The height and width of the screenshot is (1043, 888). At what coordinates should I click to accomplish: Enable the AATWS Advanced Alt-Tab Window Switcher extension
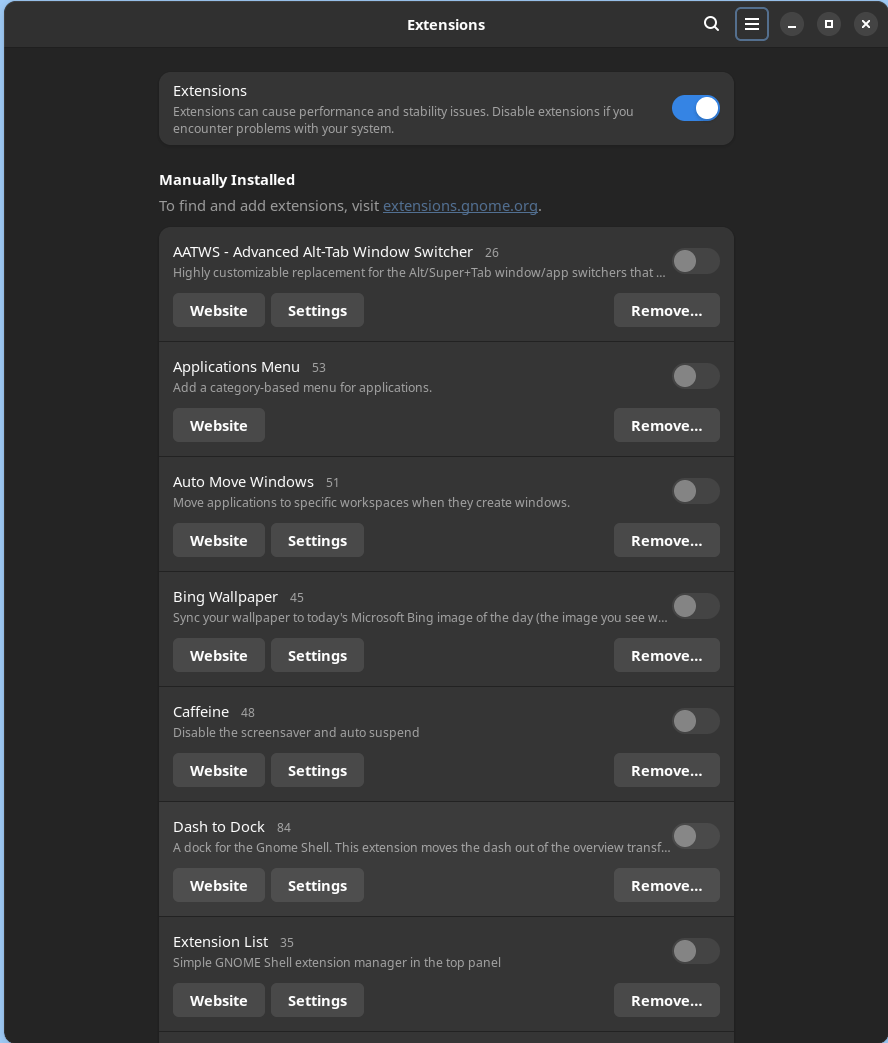click(696, 261)
